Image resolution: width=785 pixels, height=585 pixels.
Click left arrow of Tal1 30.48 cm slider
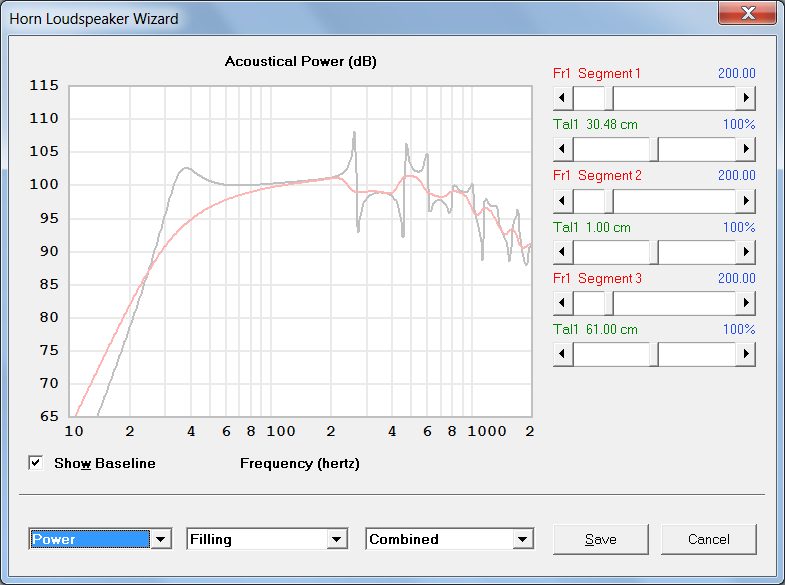click(x=563, y=149)
